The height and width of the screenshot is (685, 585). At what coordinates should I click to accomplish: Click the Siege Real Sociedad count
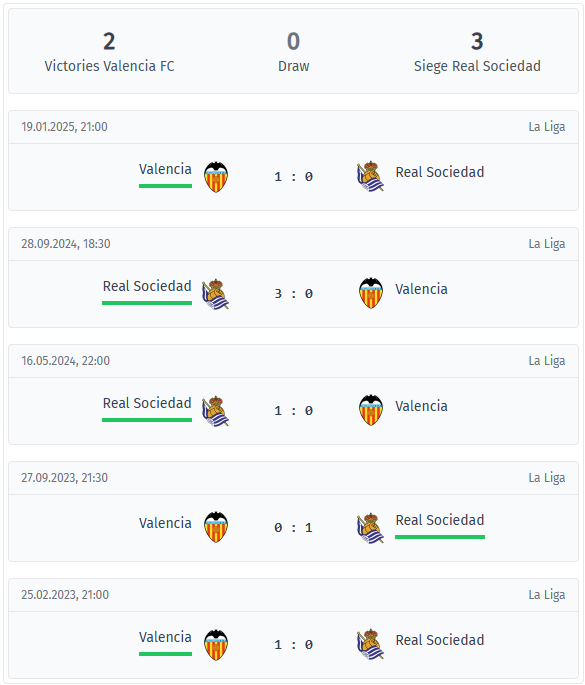pos(477,42)
